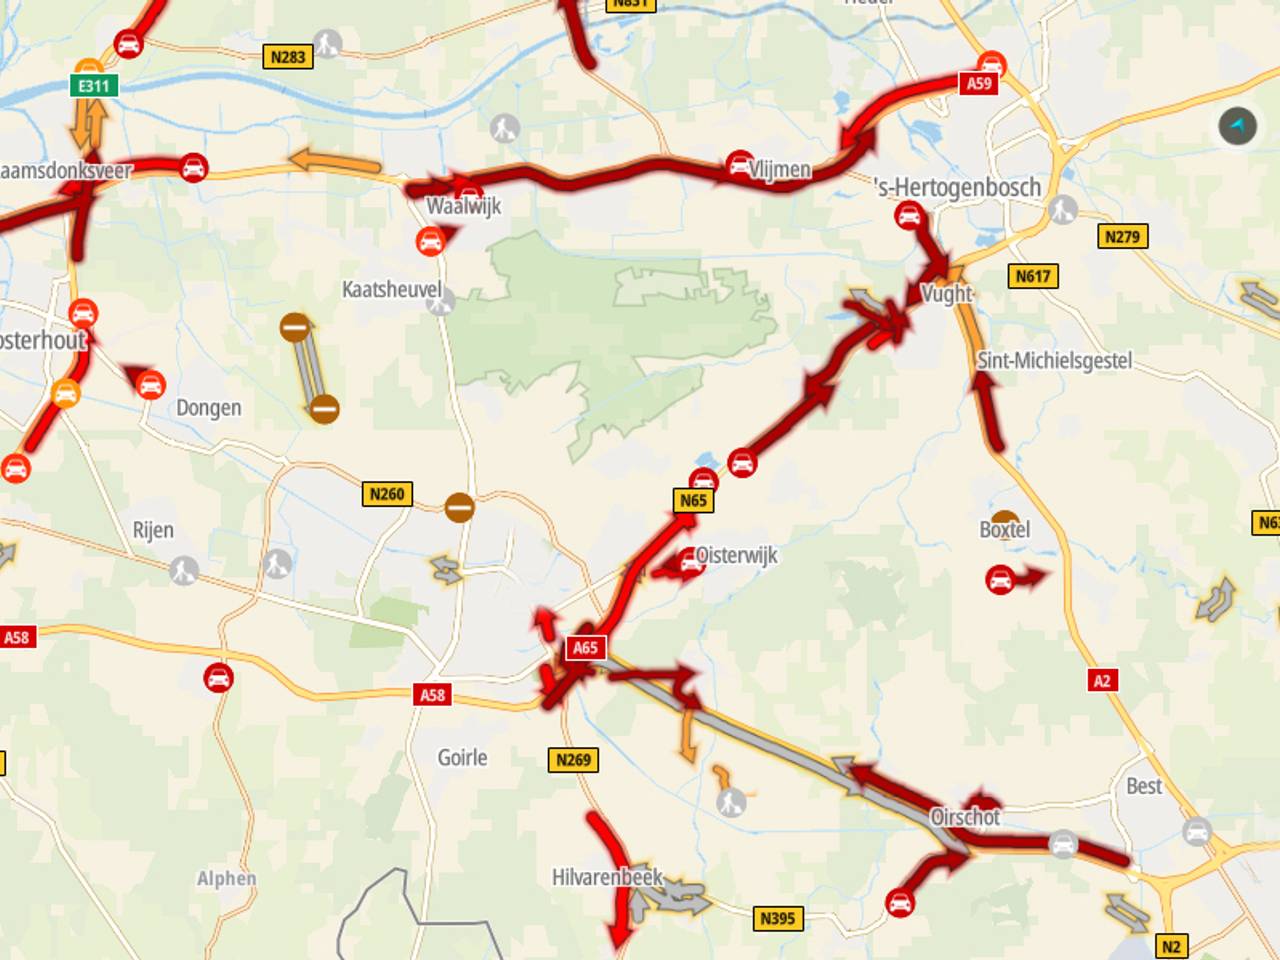Tap orange slow-traffic icon near Oosterhout
Viewport: 1280px width, 960px height.
point(66,393)
